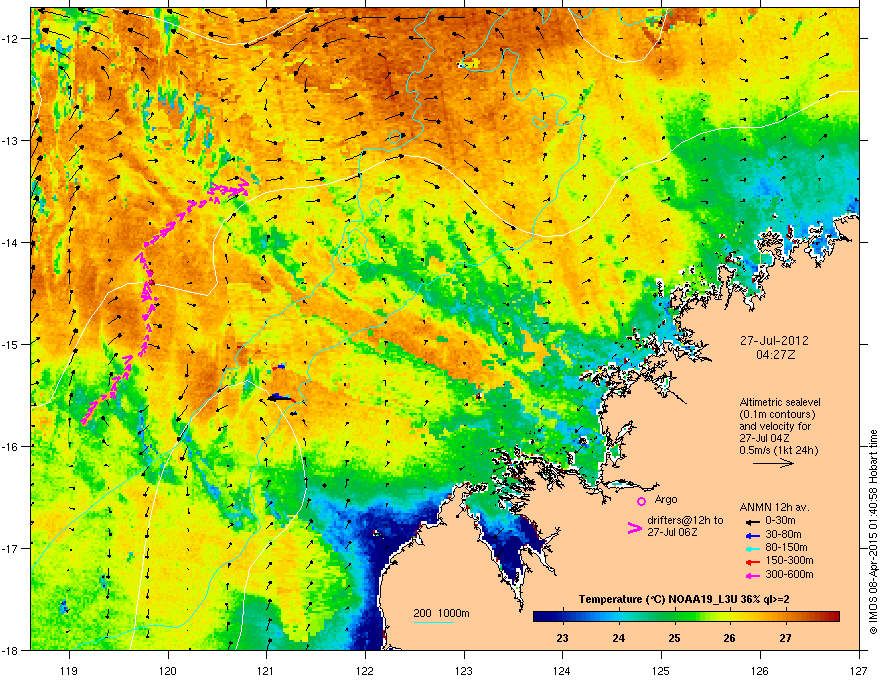The height and width of the screenshot is (680, 880).
Task: Click latitude axis label '-17'
Action: pos(11,548)
